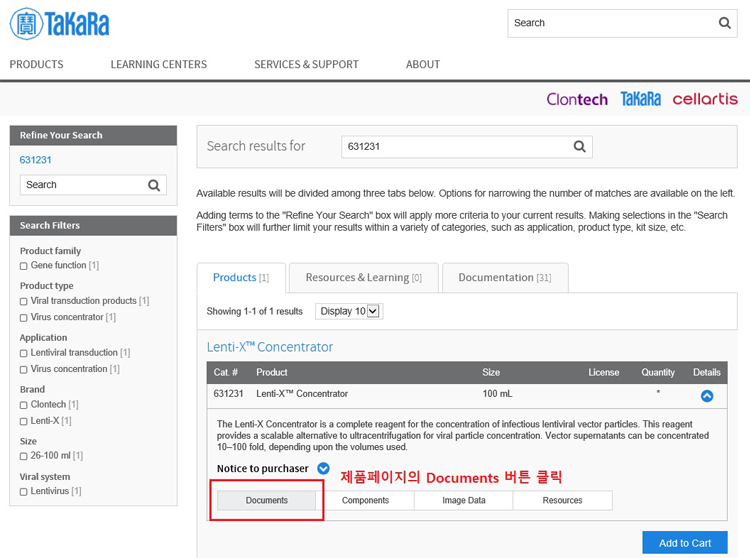Check the Viral transduction products filter
750x558 pixels.
(x=23, y=301)
